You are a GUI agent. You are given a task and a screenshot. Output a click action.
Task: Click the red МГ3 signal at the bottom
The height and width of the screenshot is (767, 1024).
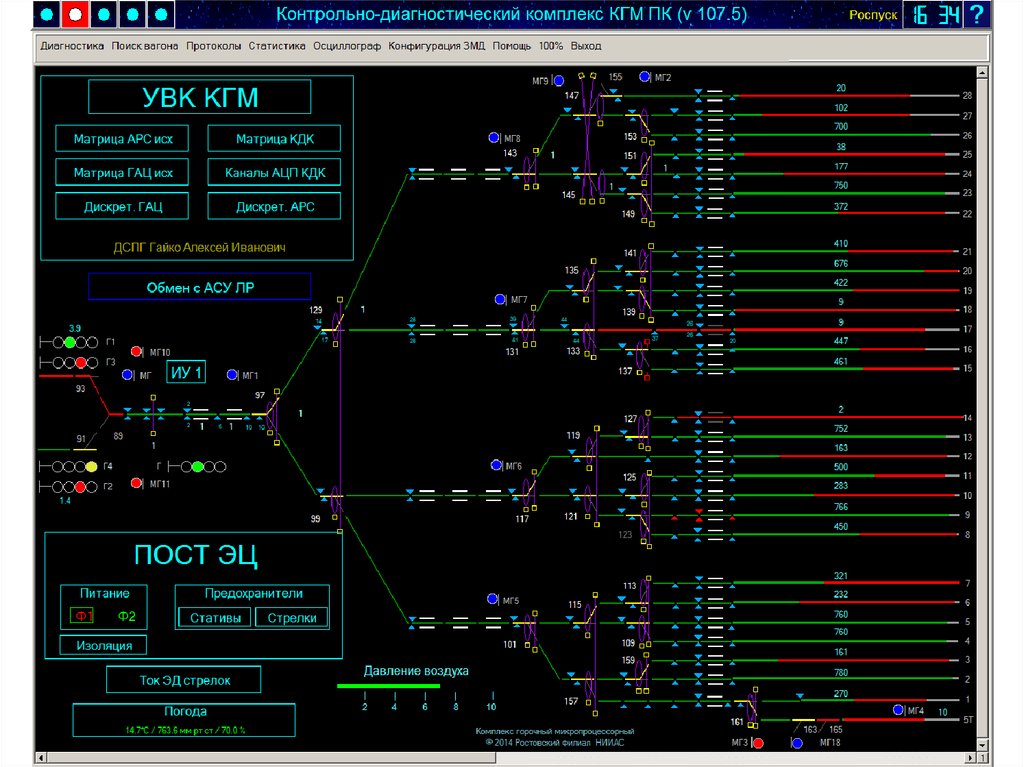[x=758, y=743]
